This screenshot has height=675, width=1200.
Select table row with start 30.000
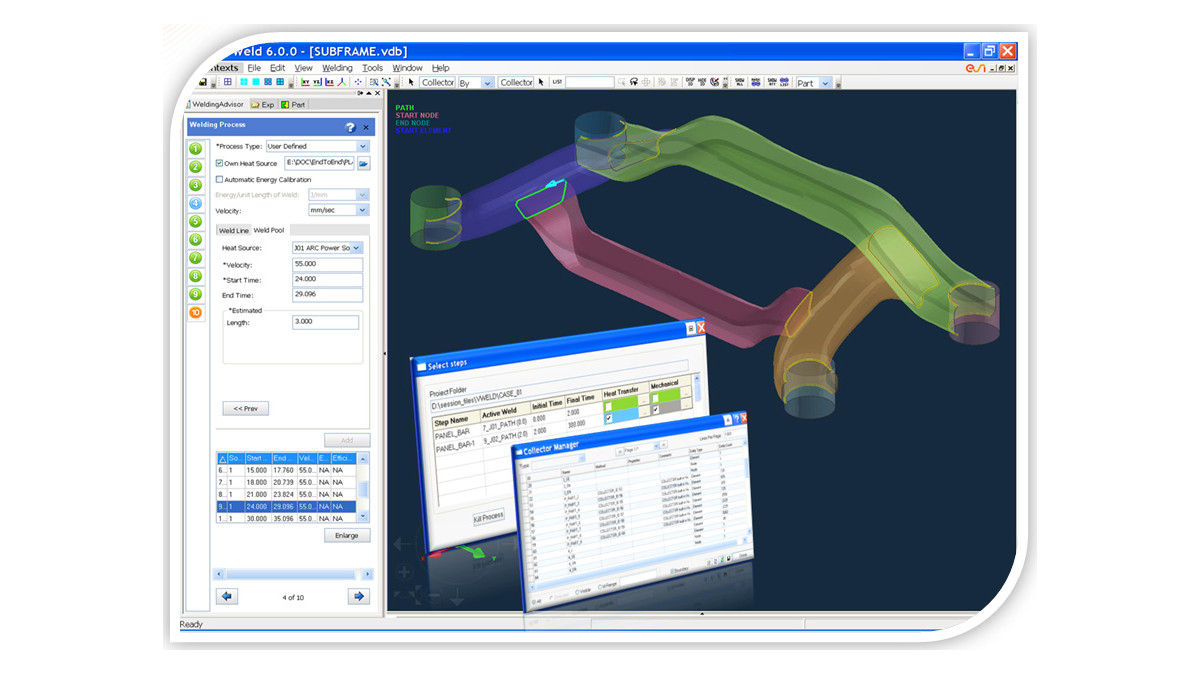coord(288,518)
